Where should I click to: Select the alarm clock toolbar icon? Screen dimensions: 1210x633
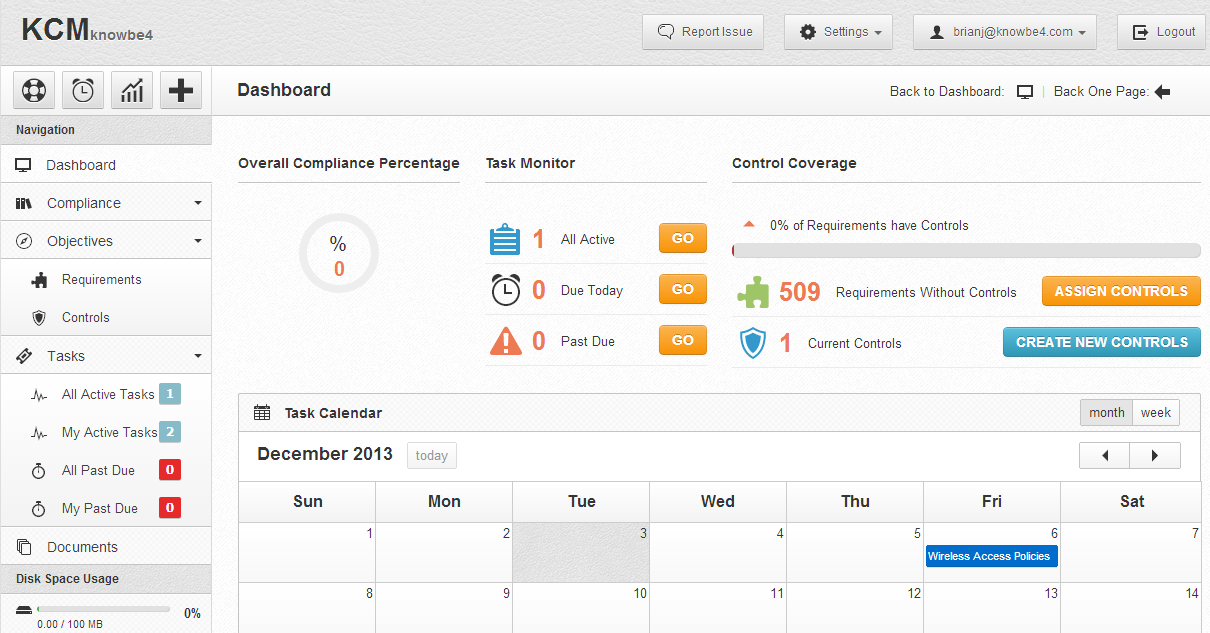tap(82, 90)
